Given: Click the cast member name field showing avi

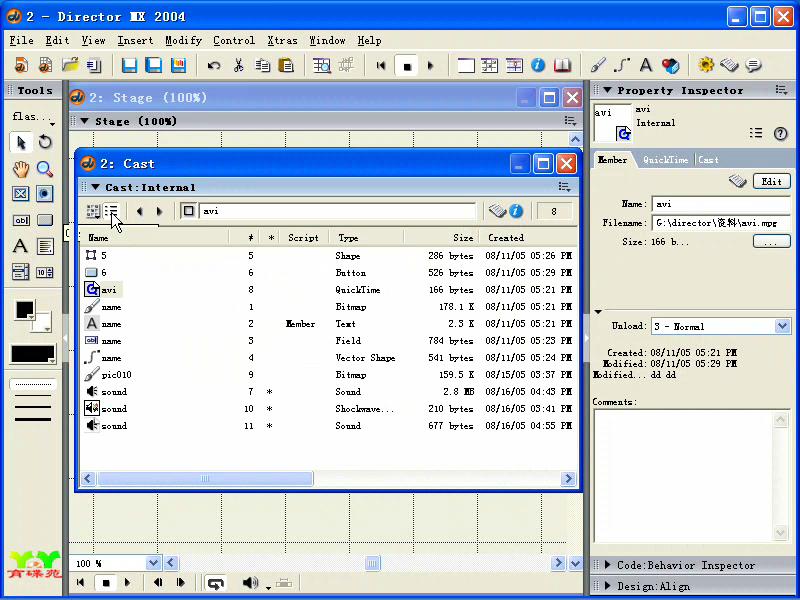Looking at the screenshot, I should [x=337, y=211].
